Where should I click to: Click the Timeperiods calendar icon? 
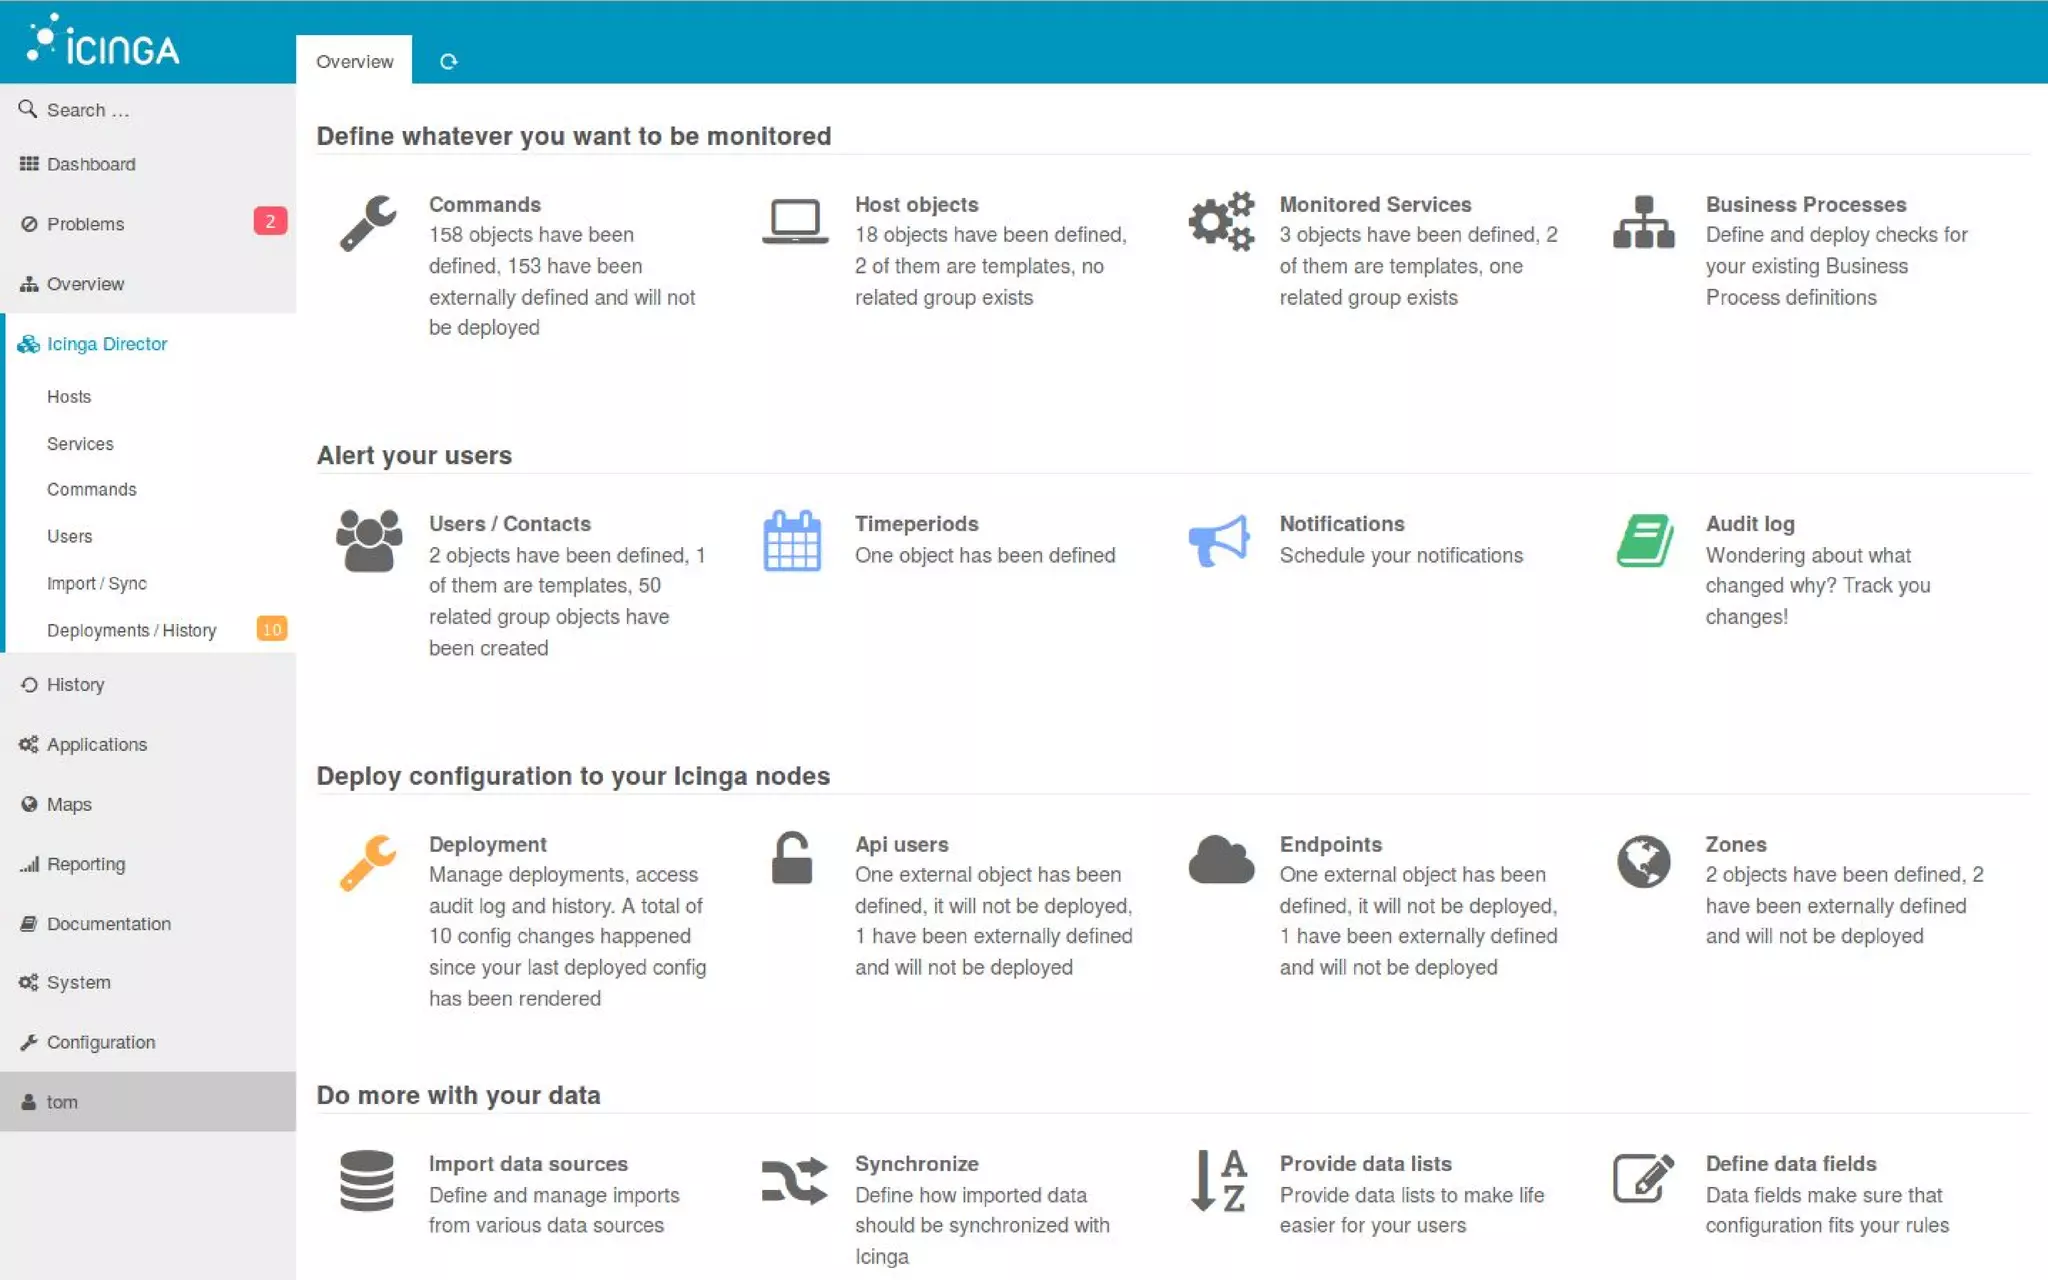[792, 541]
